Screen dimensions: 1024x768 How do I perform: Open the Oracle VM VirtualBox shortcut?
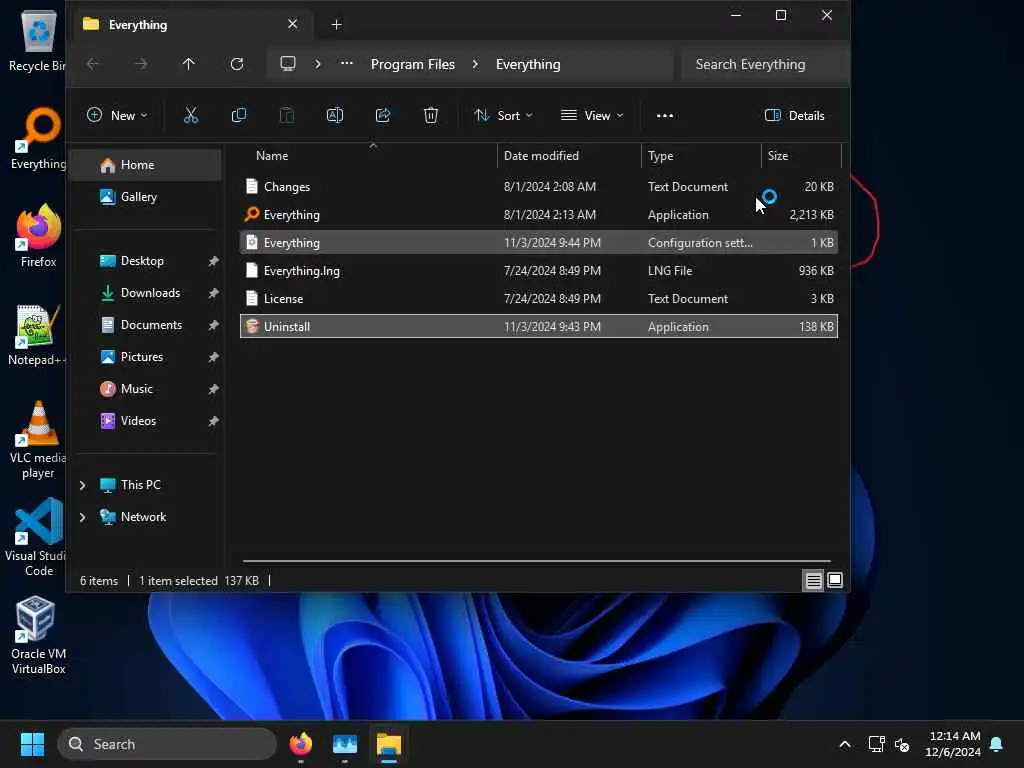click(38, 635)
